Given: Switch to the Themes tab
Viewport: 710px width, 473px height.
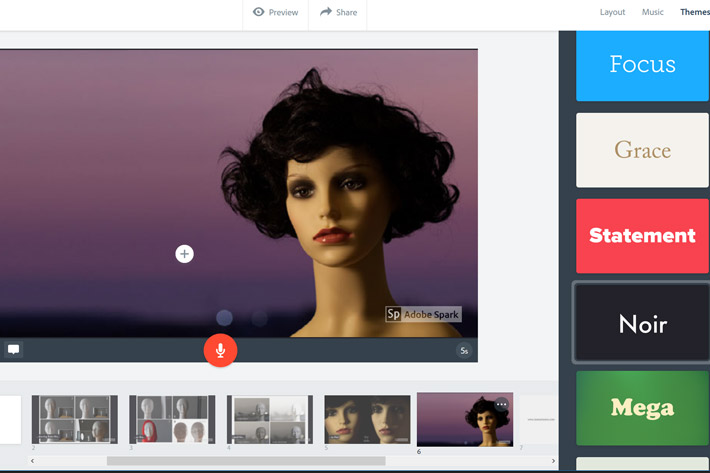Looking at the screenshot, I should click(695, 12).
